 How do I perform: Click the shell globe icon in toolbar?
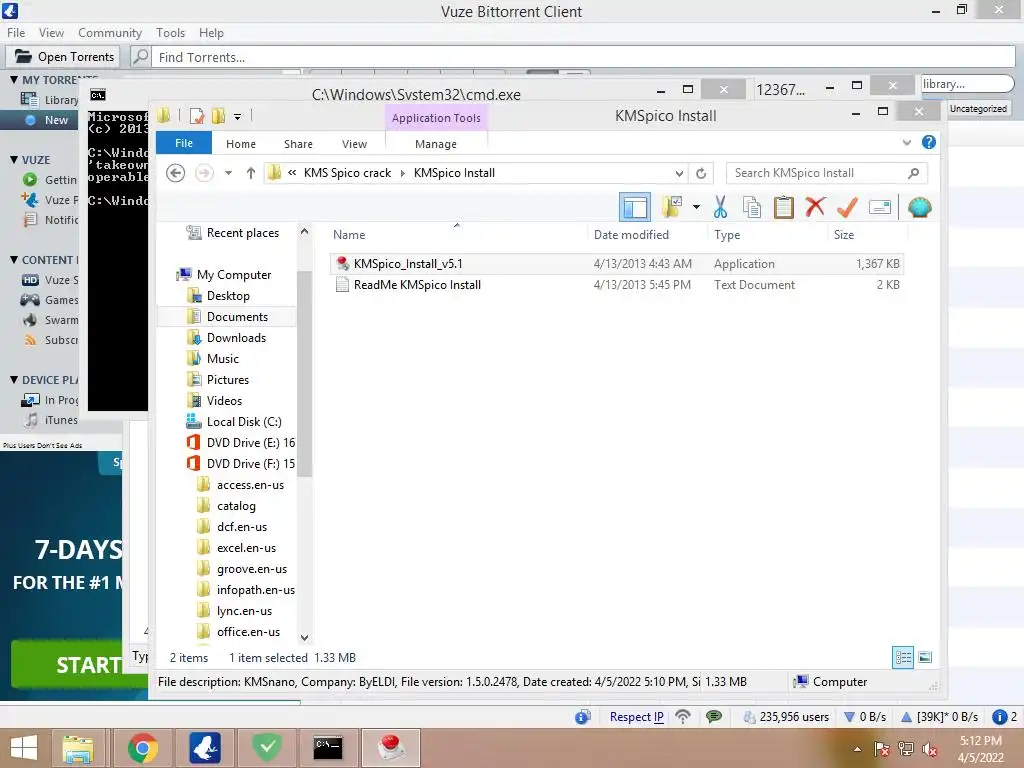click(x=919, y=207)
